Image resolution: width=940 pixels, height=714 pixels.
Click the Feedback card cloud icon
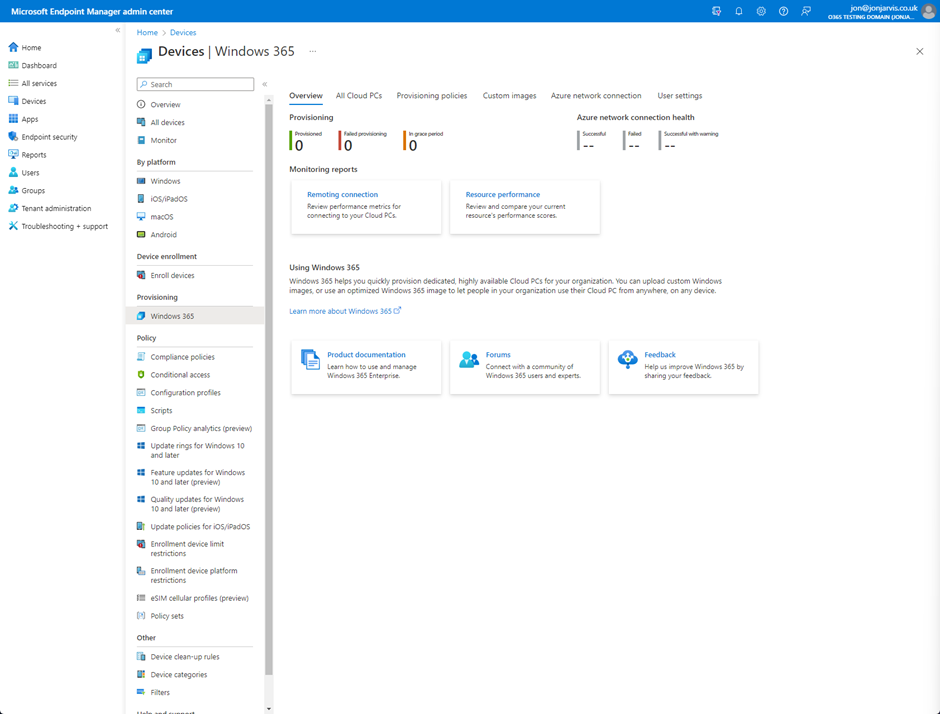pos(628,359)
